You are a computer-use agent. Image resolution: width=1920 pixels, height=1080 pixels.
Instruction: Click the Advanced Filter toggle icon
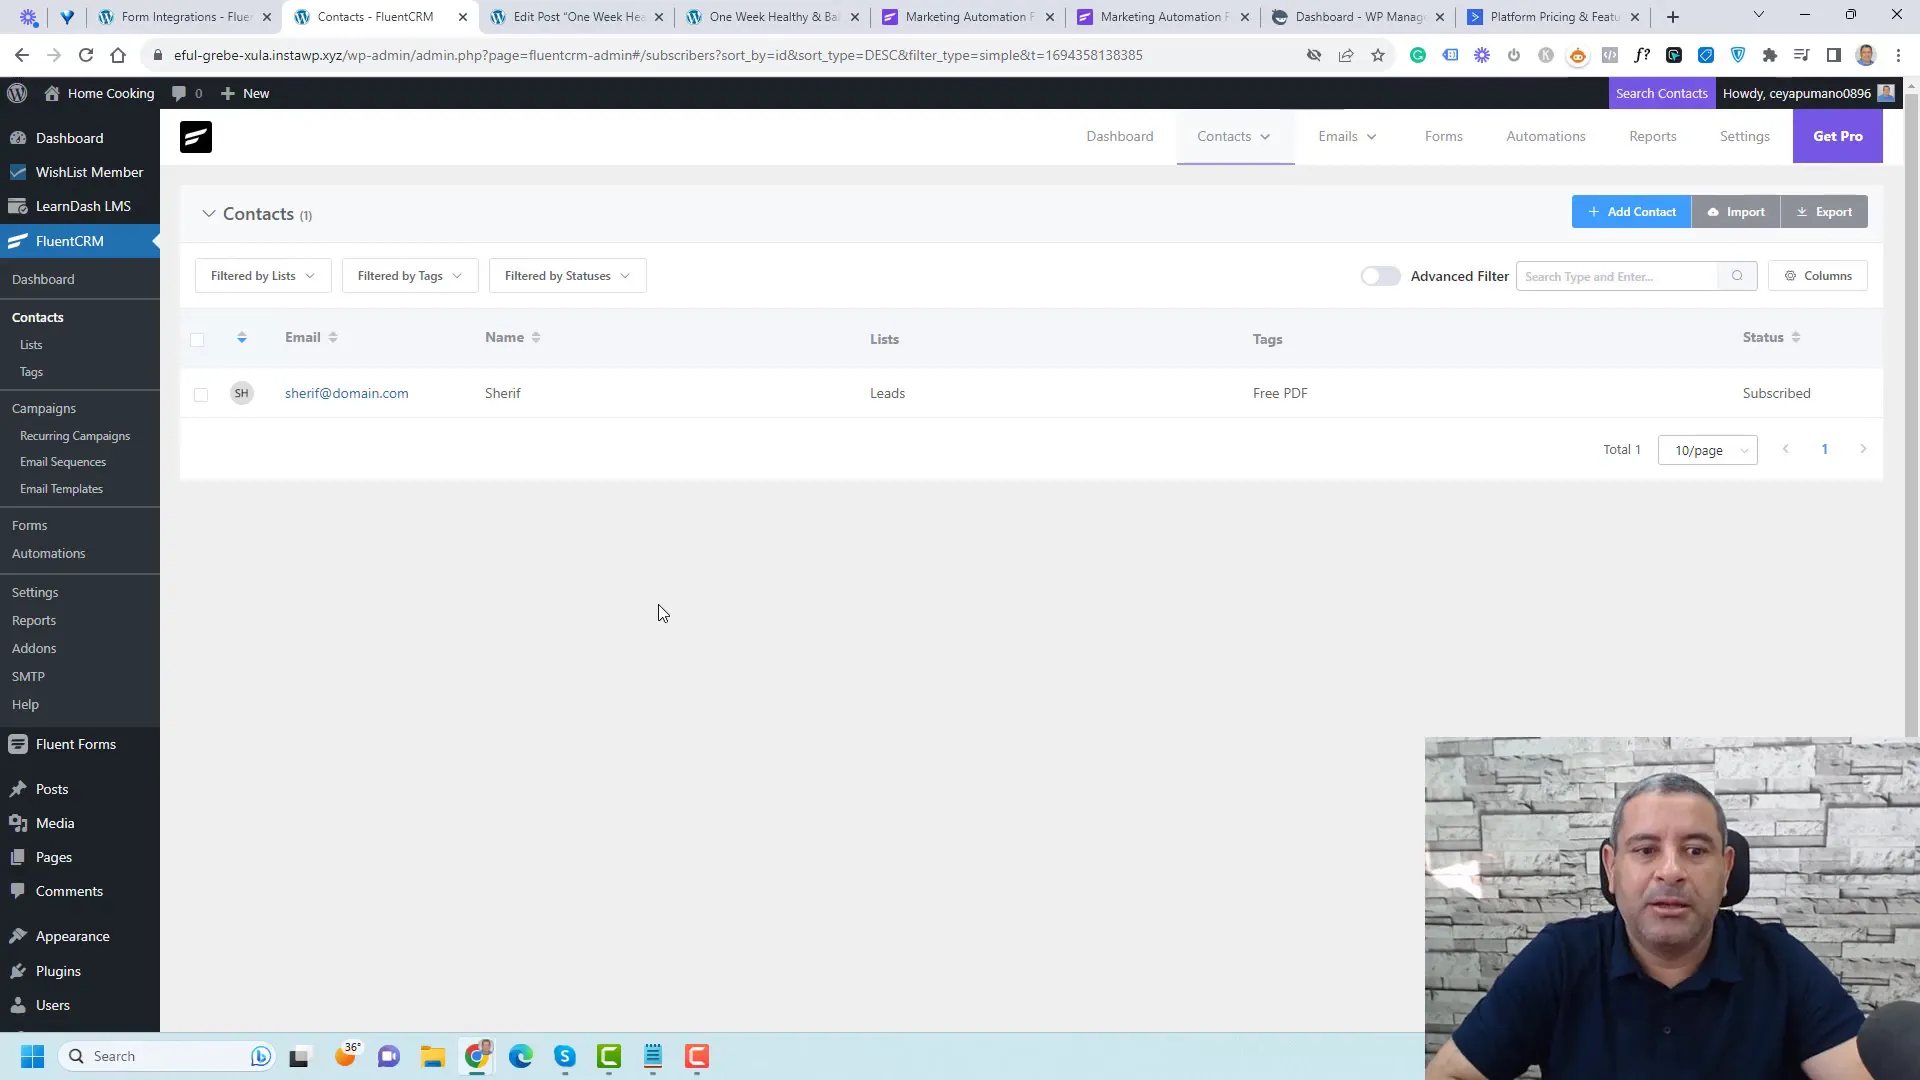[1381, 276]
